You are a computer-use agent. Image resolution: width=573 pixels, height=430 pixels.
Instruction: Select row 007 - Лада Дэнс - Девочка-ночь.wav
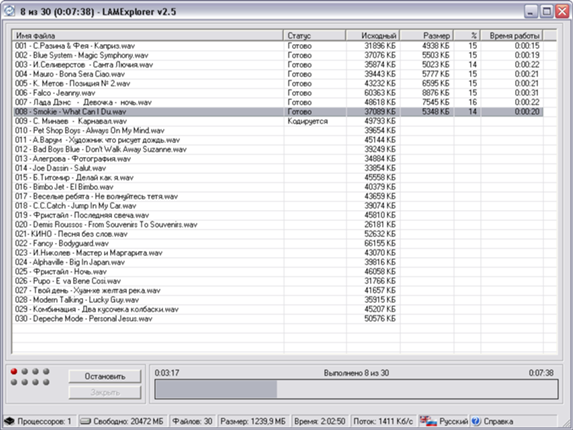[278, 102]
